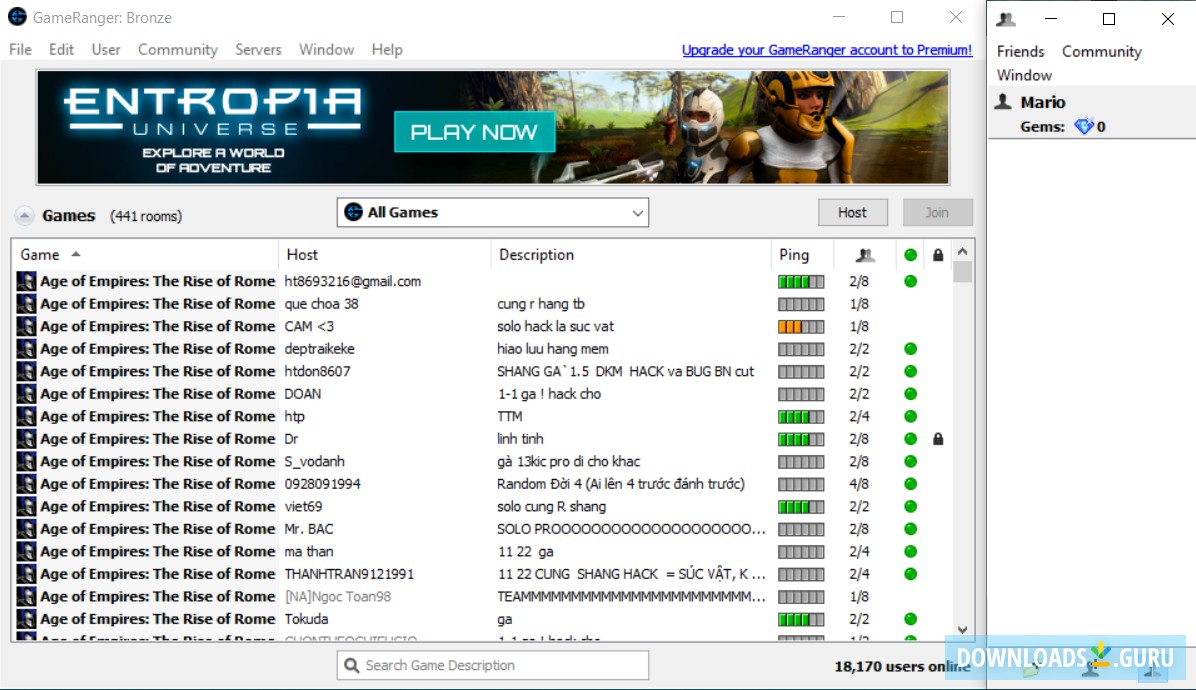Click the game icon in que choa 38 row
1196x690 pixels.
(26, 303)
